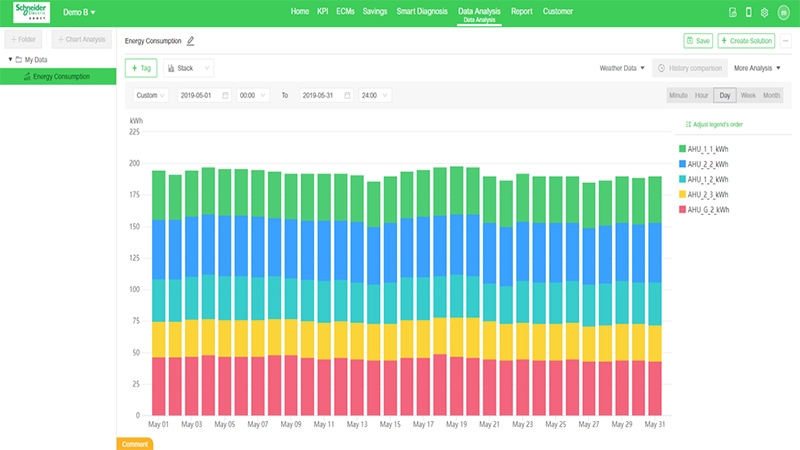Switch granularity to Hour
Viewport: 800px width, 450px height.
click(x=702, y=95)
